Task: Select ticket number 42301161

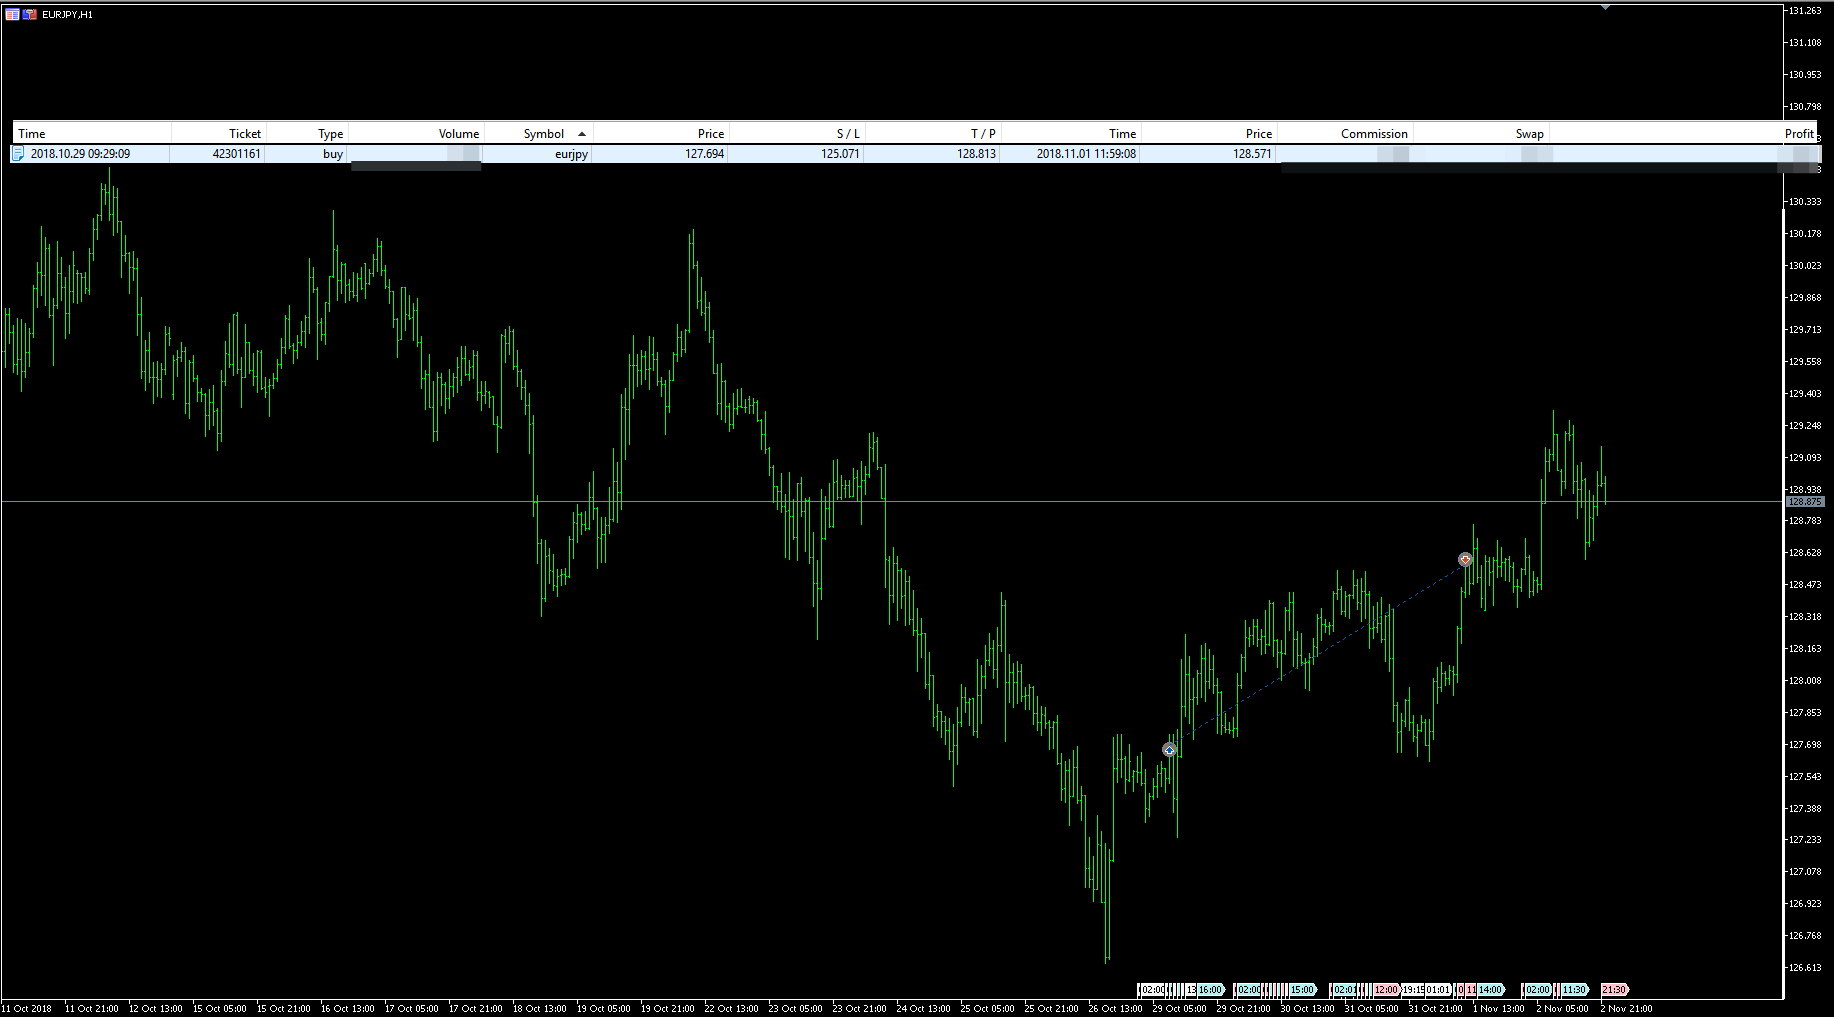Action: 236,154
